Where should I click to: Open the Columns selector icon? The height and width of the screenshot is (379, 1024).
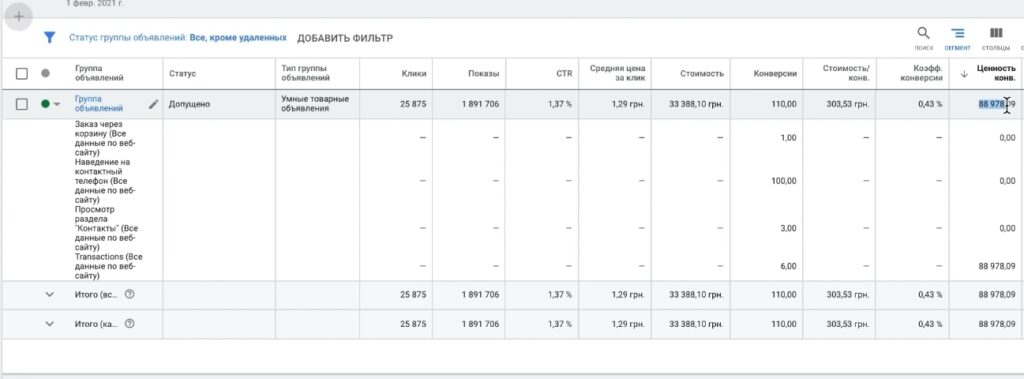(x=996, y=33)
